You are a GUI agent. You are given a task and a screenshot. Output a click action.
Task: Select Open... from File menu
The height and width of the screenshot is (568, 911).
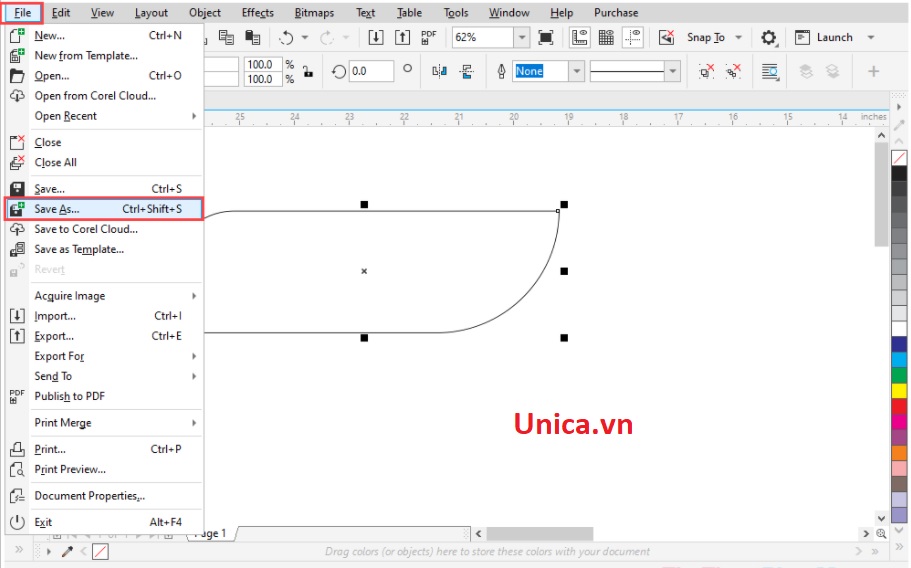pyautogui.click(x=104, y=76)
